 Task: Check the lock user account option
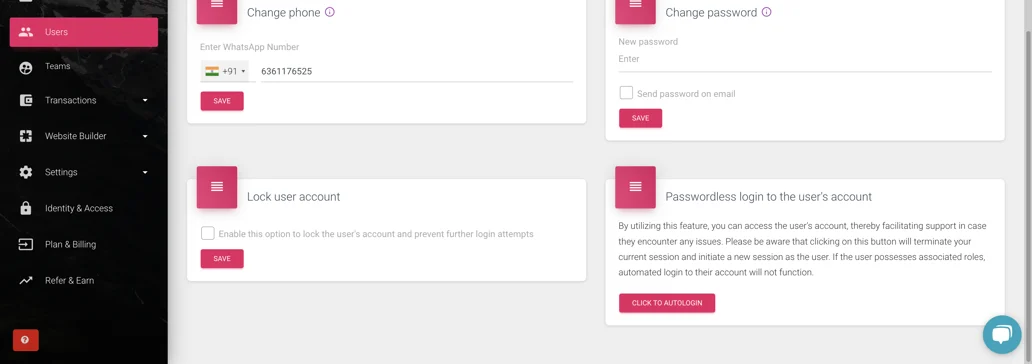207,233
